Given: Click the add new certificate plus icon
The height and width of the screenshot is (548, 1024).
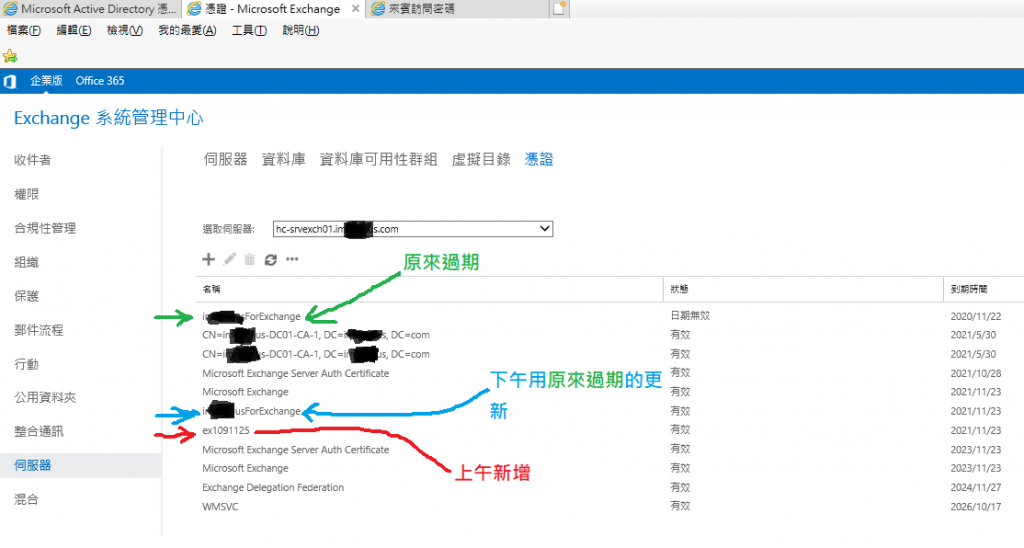Looking at the screenshot, I should (208, 259).
